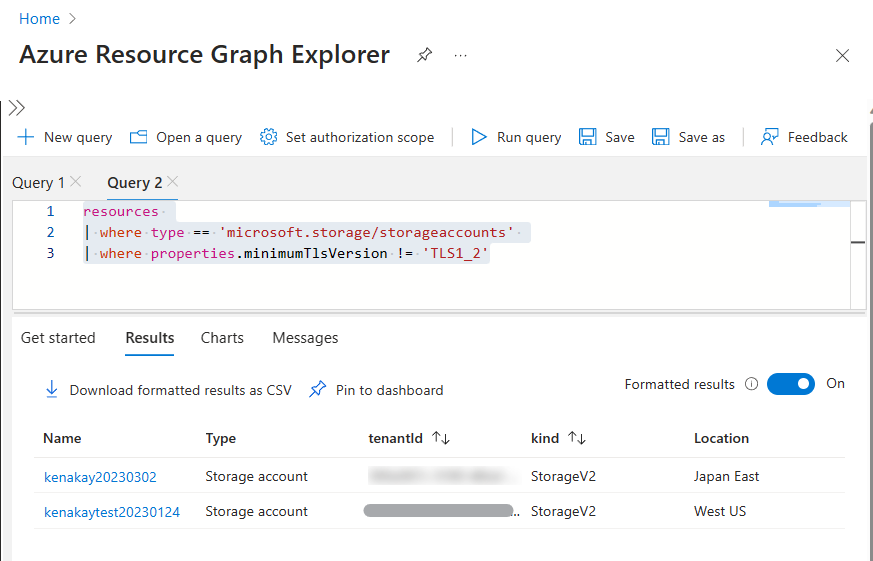Sort by kind using arrows icon
The height and width of the screenshot is (561, 873).
click(x=576, y=439)
